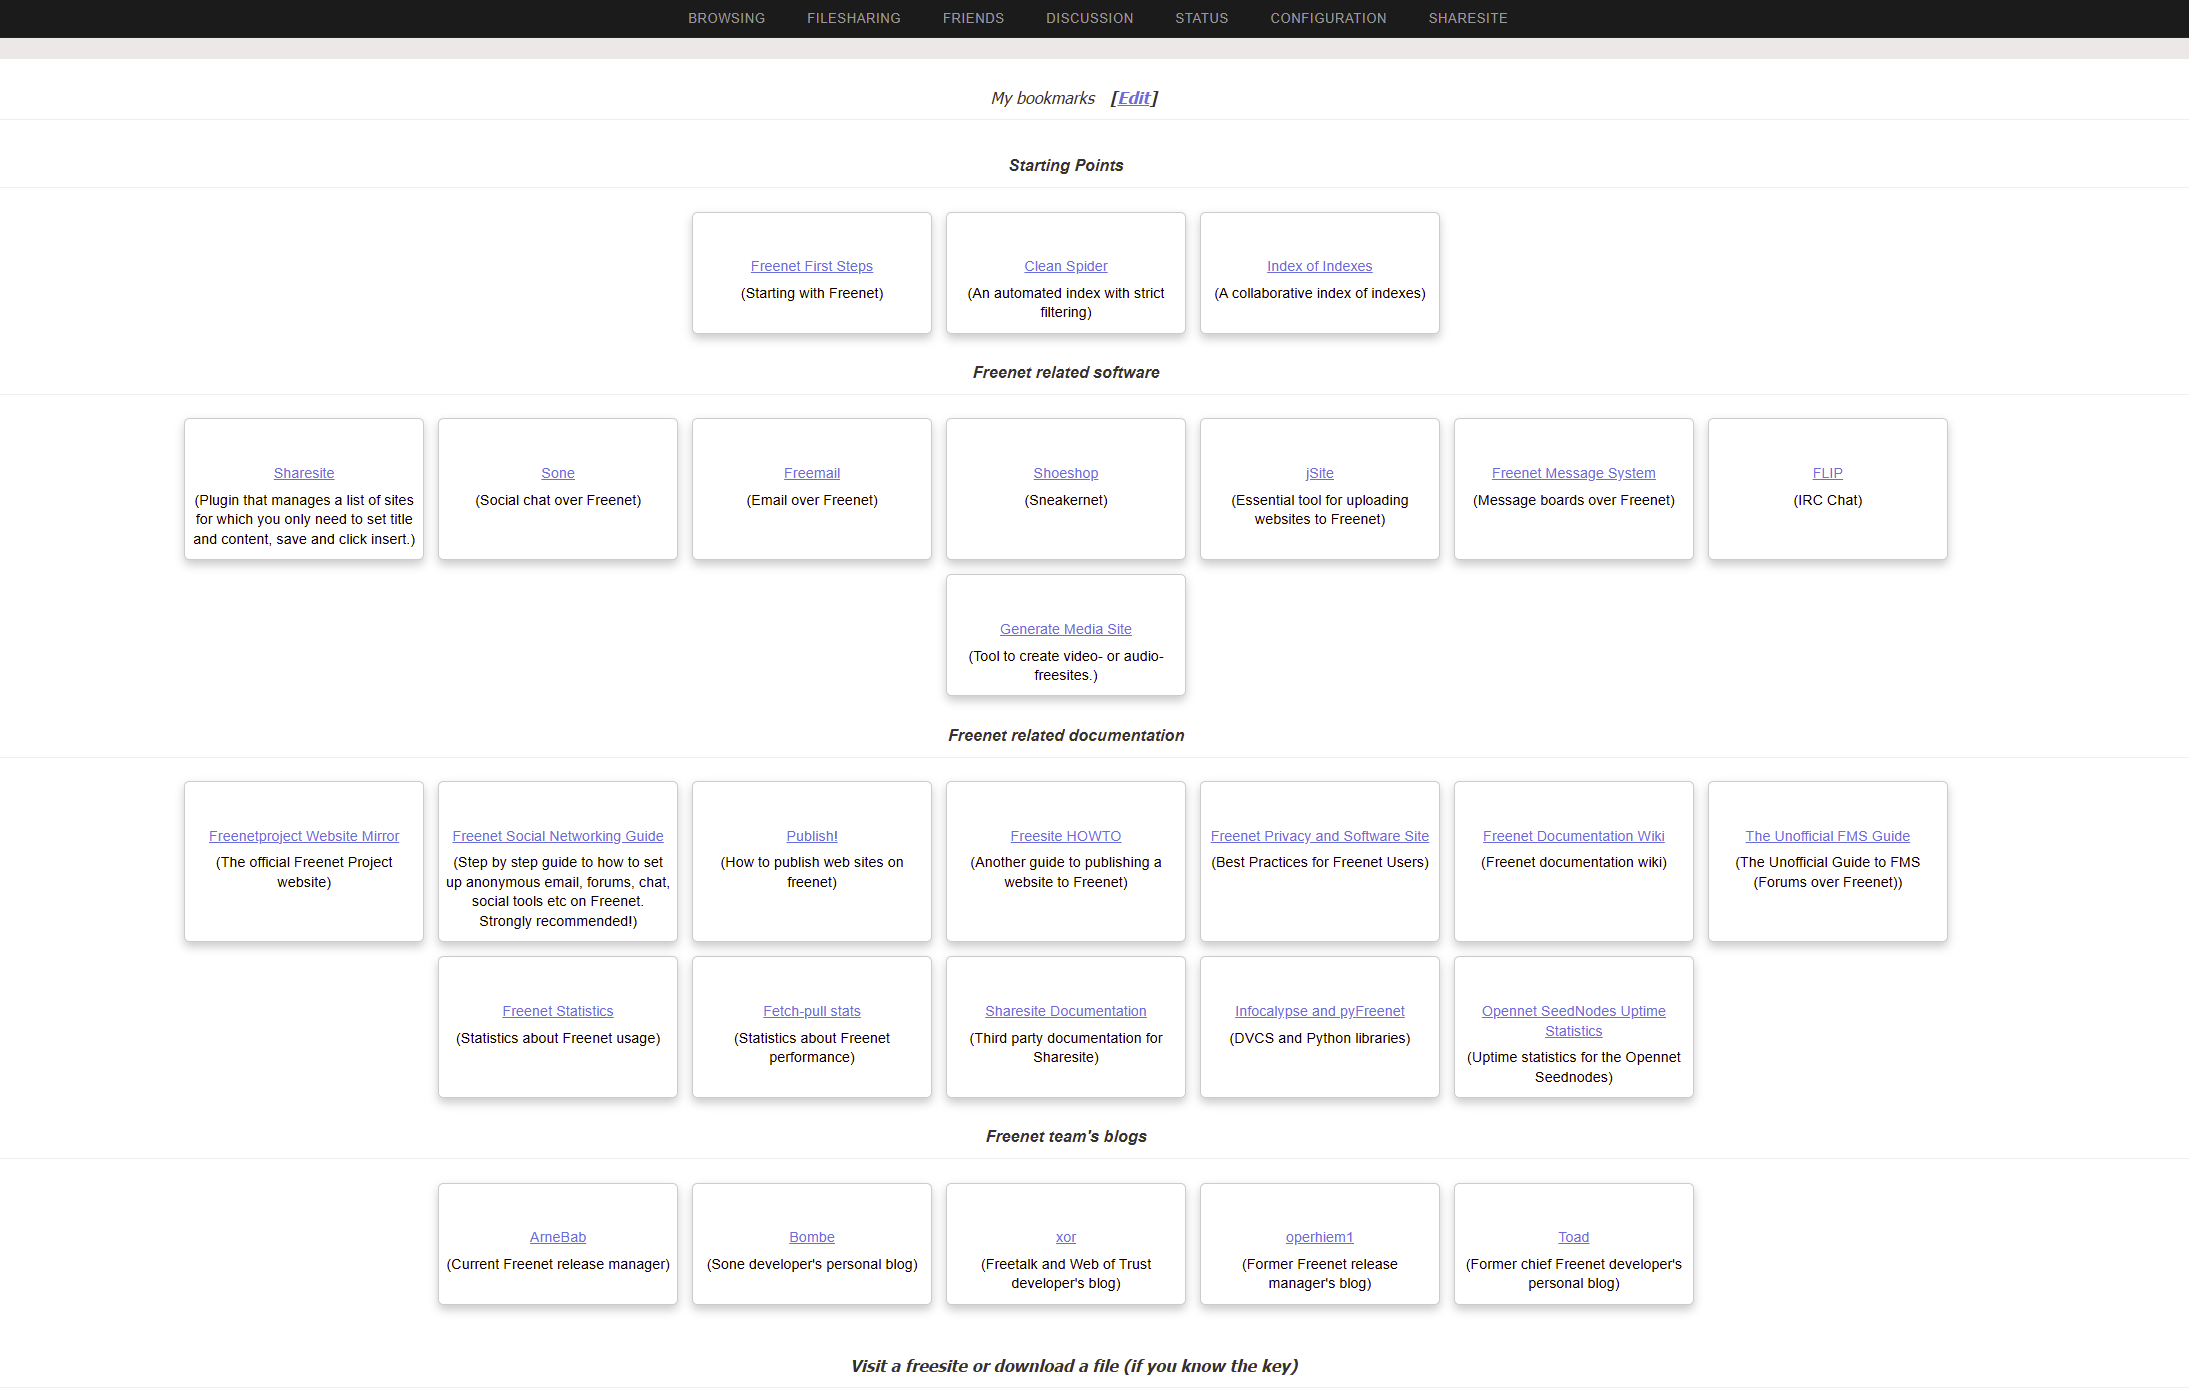
Task: Open Opennet SeedNodes Uptime Statistics link
Action: tap(1573, 1021)
